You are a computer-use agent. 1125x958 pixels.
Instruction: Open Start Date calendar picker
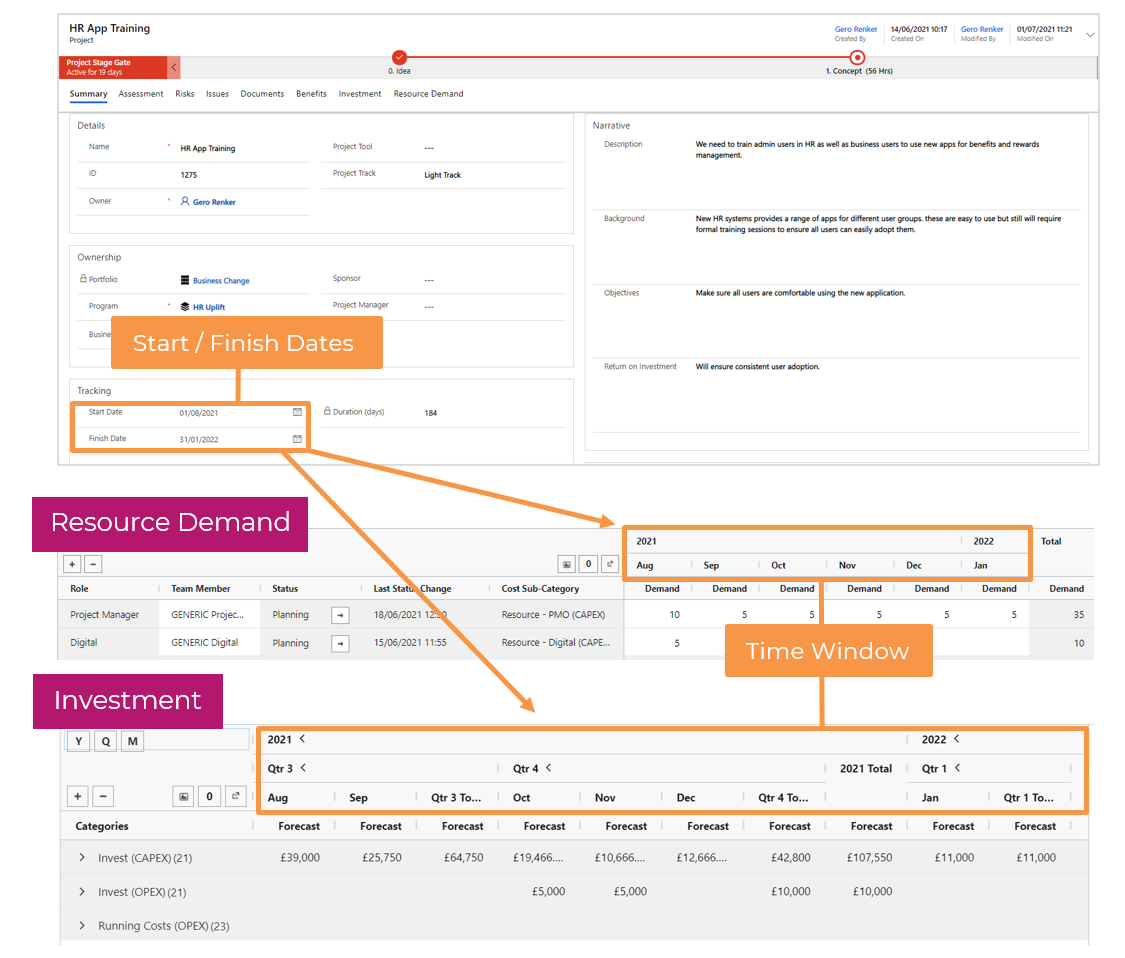[x=297, y=412]
